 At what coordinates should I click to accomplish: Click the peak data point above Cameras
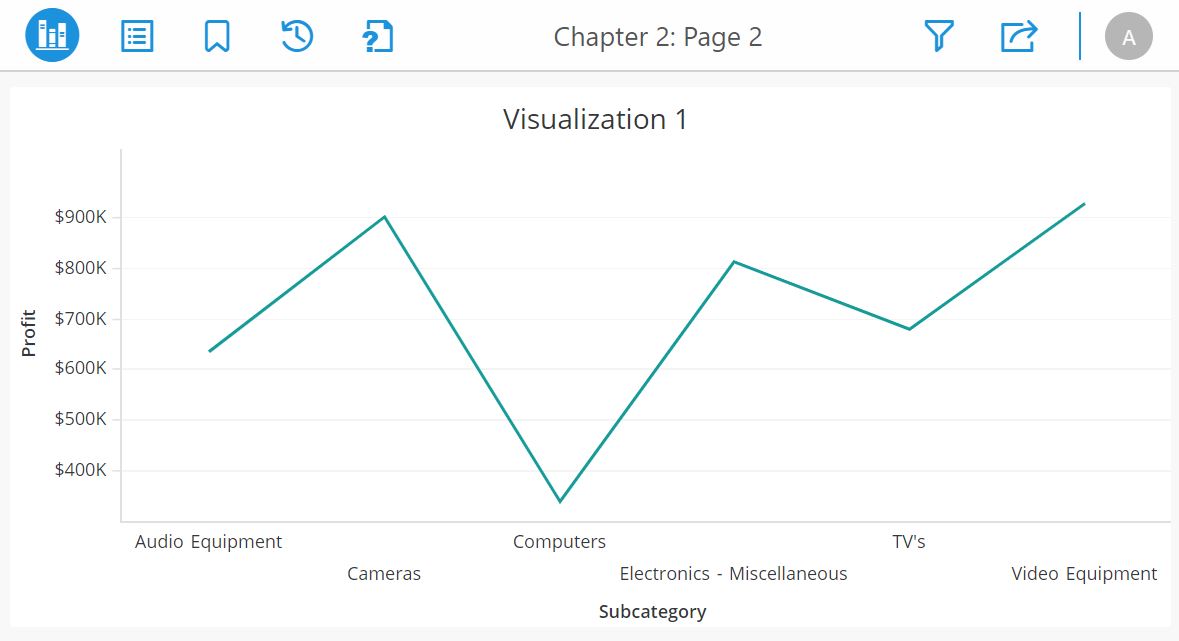point(384,216)
